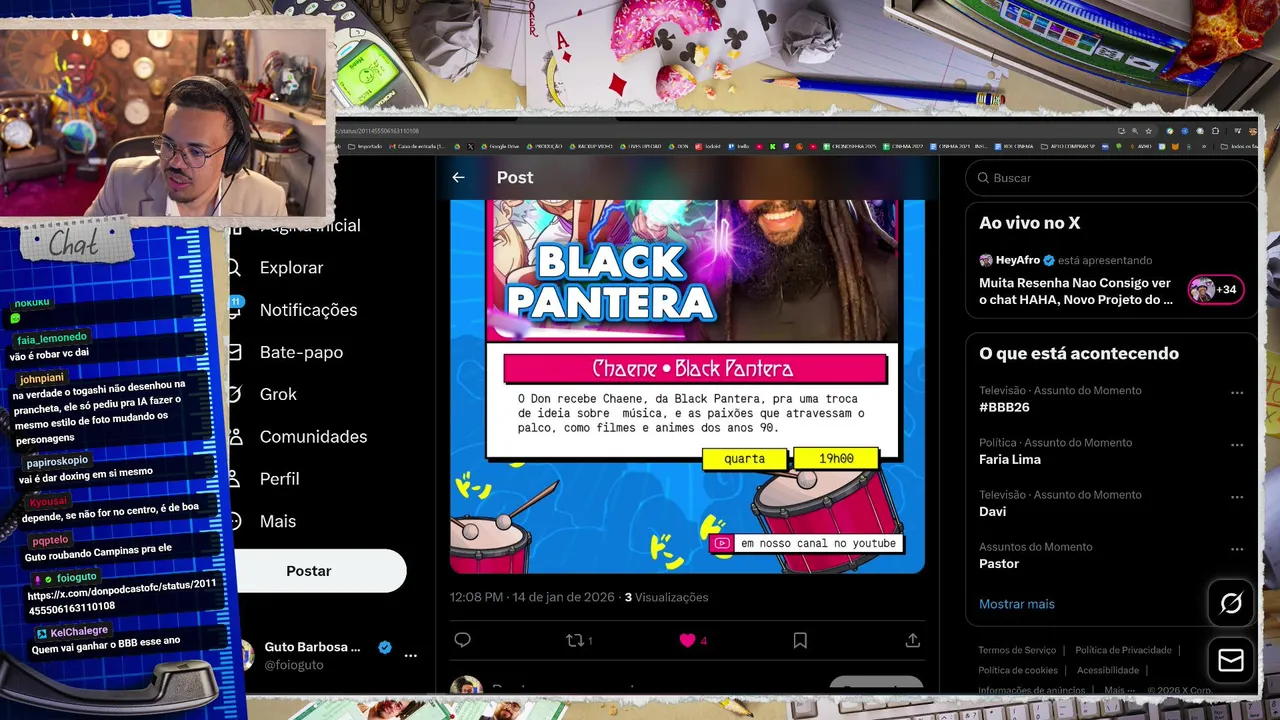Click the +34 listeners avatar bubble

pyautogui.click(x=1215, y=290)
